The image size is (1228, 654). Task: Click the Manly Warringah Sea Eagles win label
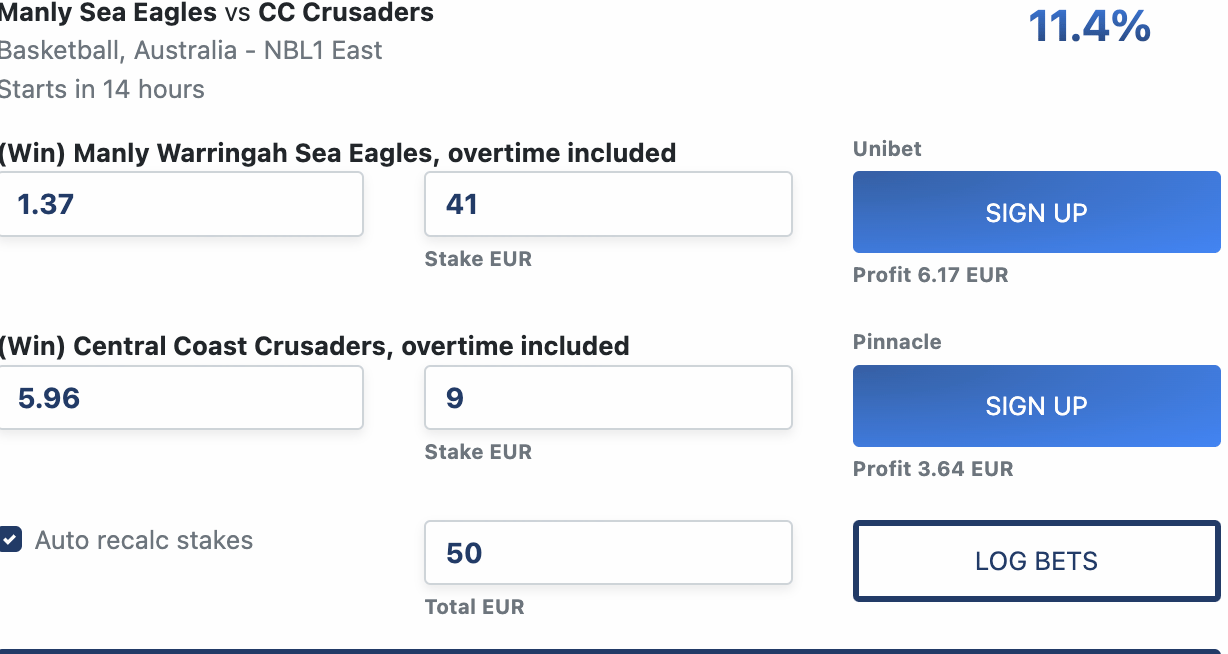[338, 153]
